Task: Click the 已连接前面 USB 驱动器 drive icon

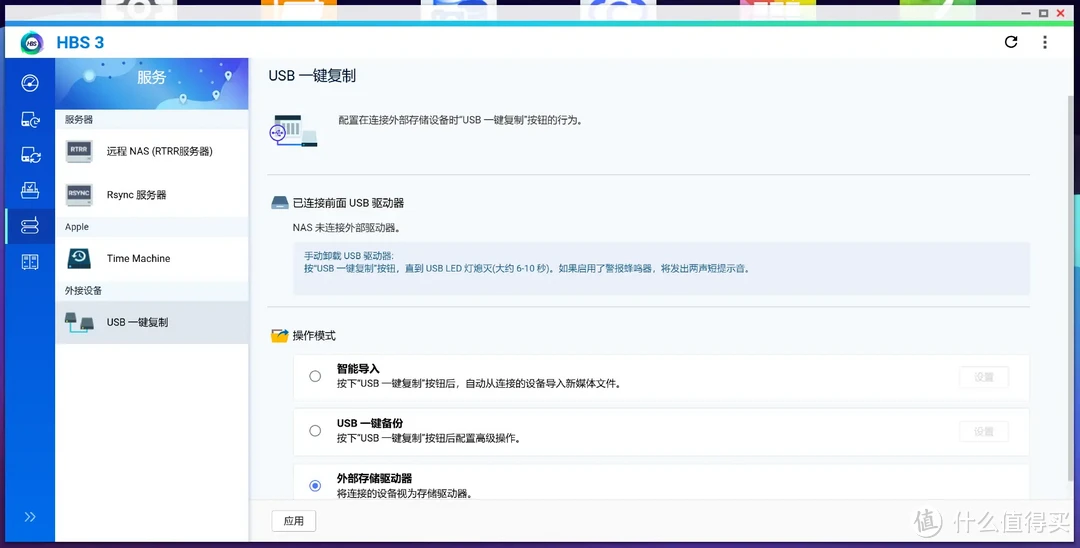Action: point(280,203)
